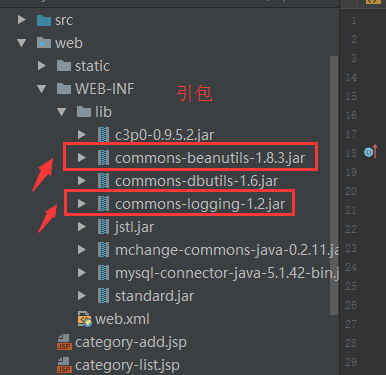
Task: Collapse the WEB-INF folder arrow
Action: coord(42,89)
